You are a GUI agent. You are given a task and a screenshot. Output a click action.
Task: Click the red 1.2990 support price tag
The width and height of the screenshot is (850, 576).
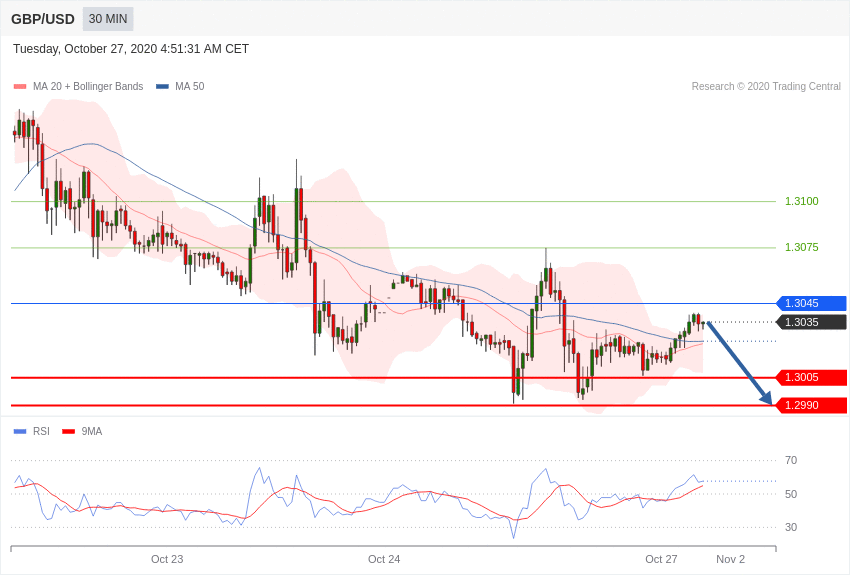(812, 405)
